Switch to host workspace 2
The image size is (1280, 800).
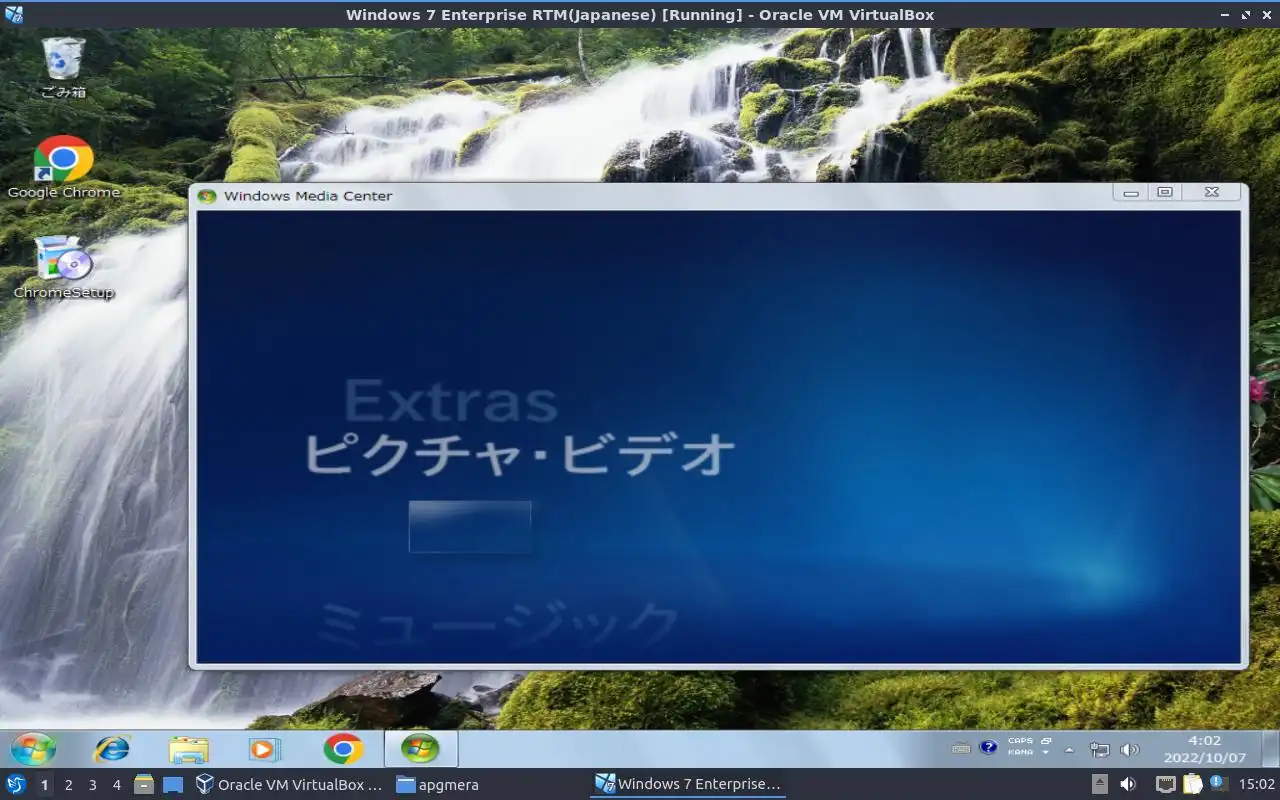tap(68, 785)
